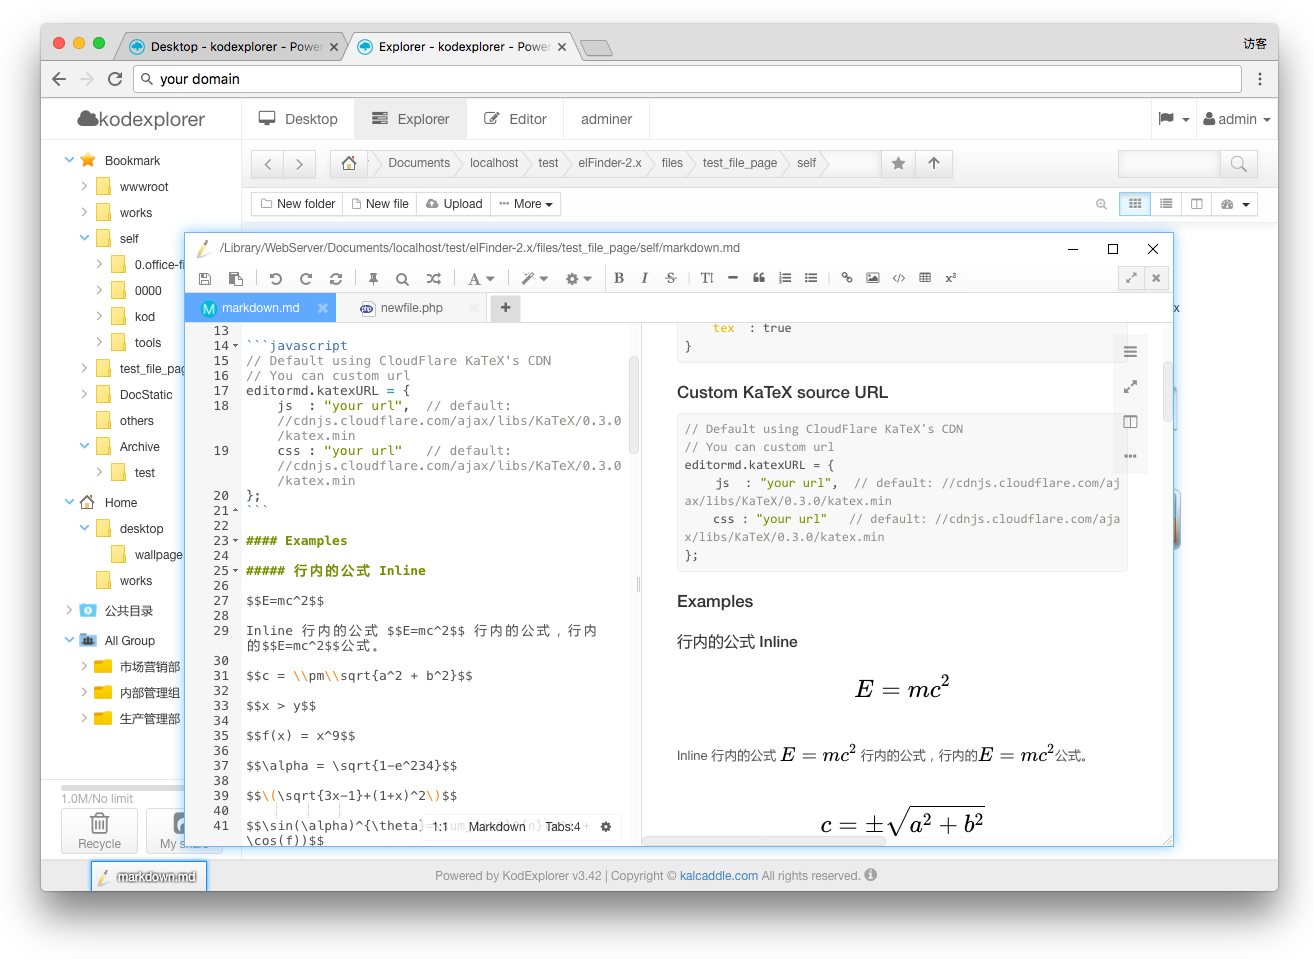Add bookmark with the star favorite icon
Image resolution: width=1314 pixels, height=959 pixels.
[898, 163]
